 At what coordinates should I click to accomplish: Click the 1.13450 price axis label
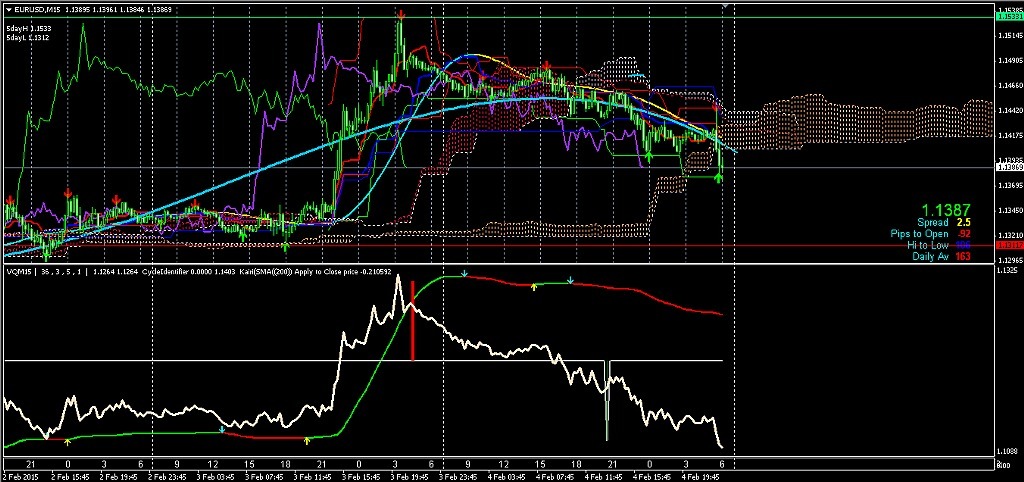[1009, 210]
